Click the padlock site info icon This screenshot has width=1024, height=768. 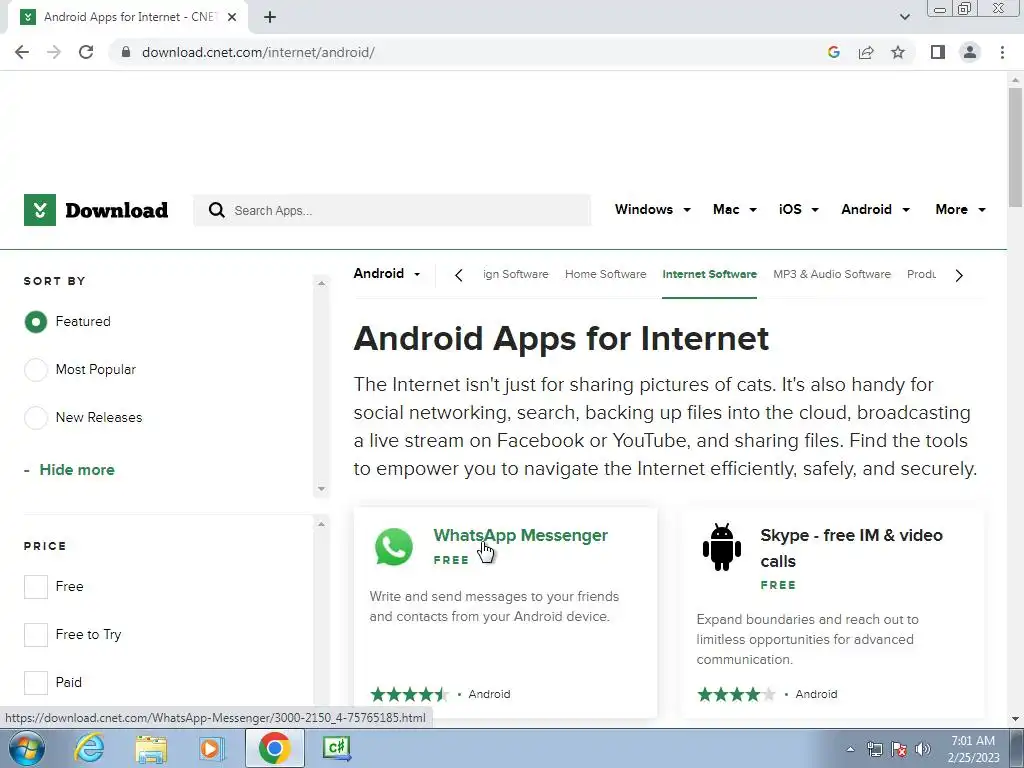coord(126,52)
